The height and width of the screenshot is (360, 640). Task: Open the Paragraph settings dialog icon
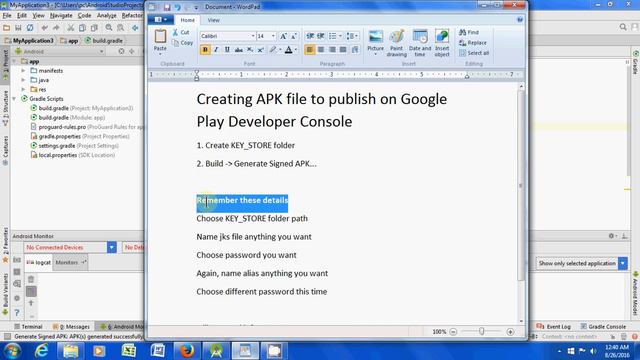(355, 50)
